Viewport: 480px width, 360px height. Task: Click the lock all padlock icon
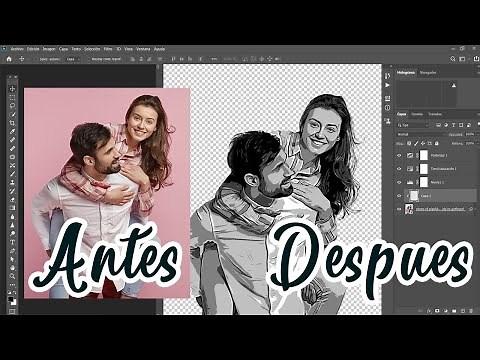click(x=437, y=143)
